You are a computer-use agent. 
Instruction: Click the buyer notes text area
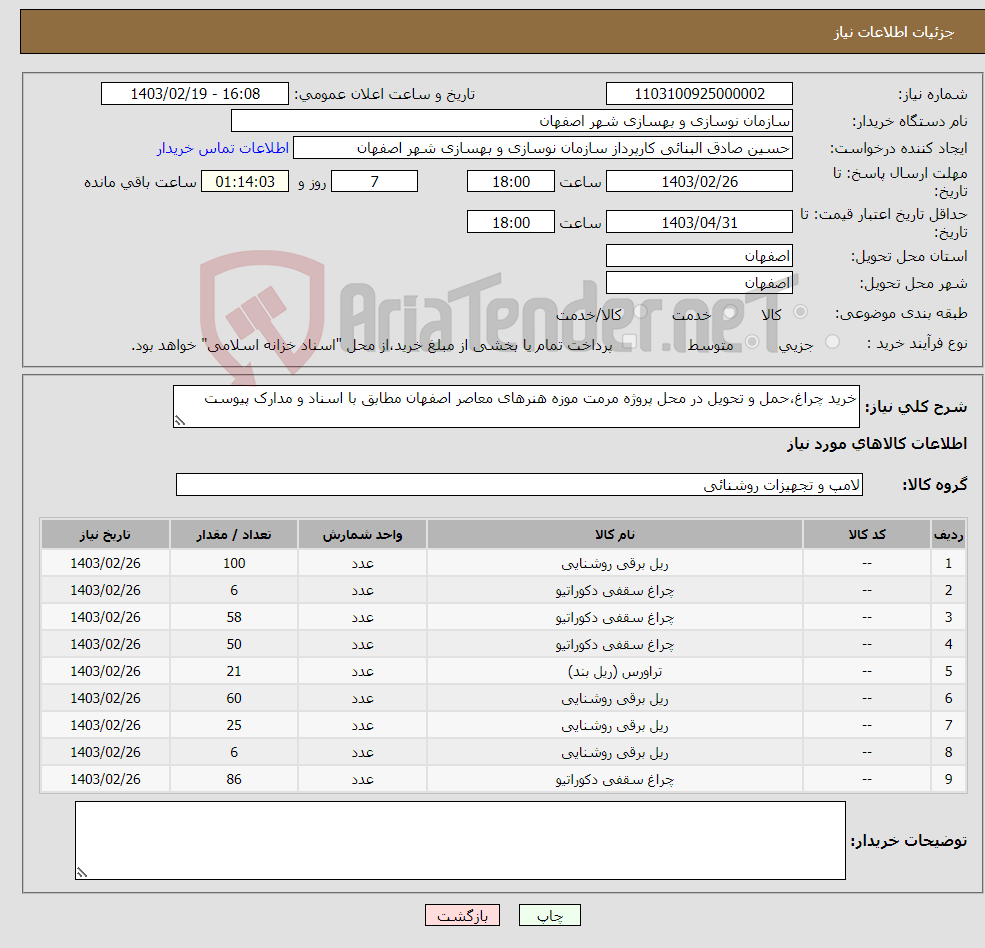pyautogui.click(x=460, y=840)
